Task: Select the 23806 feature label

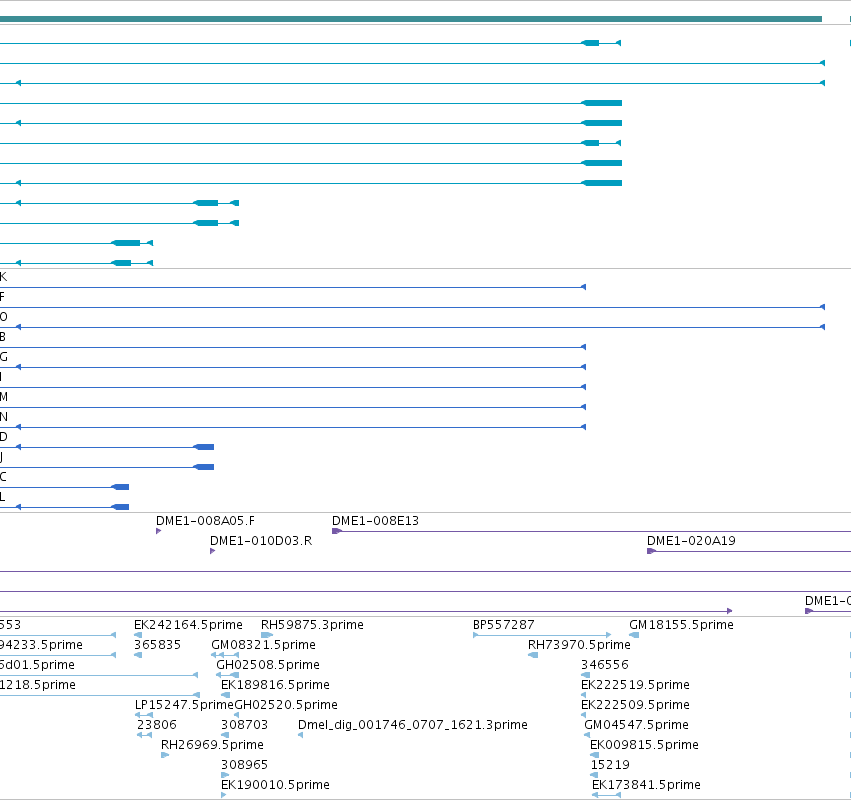Action: tap(157, 725)
